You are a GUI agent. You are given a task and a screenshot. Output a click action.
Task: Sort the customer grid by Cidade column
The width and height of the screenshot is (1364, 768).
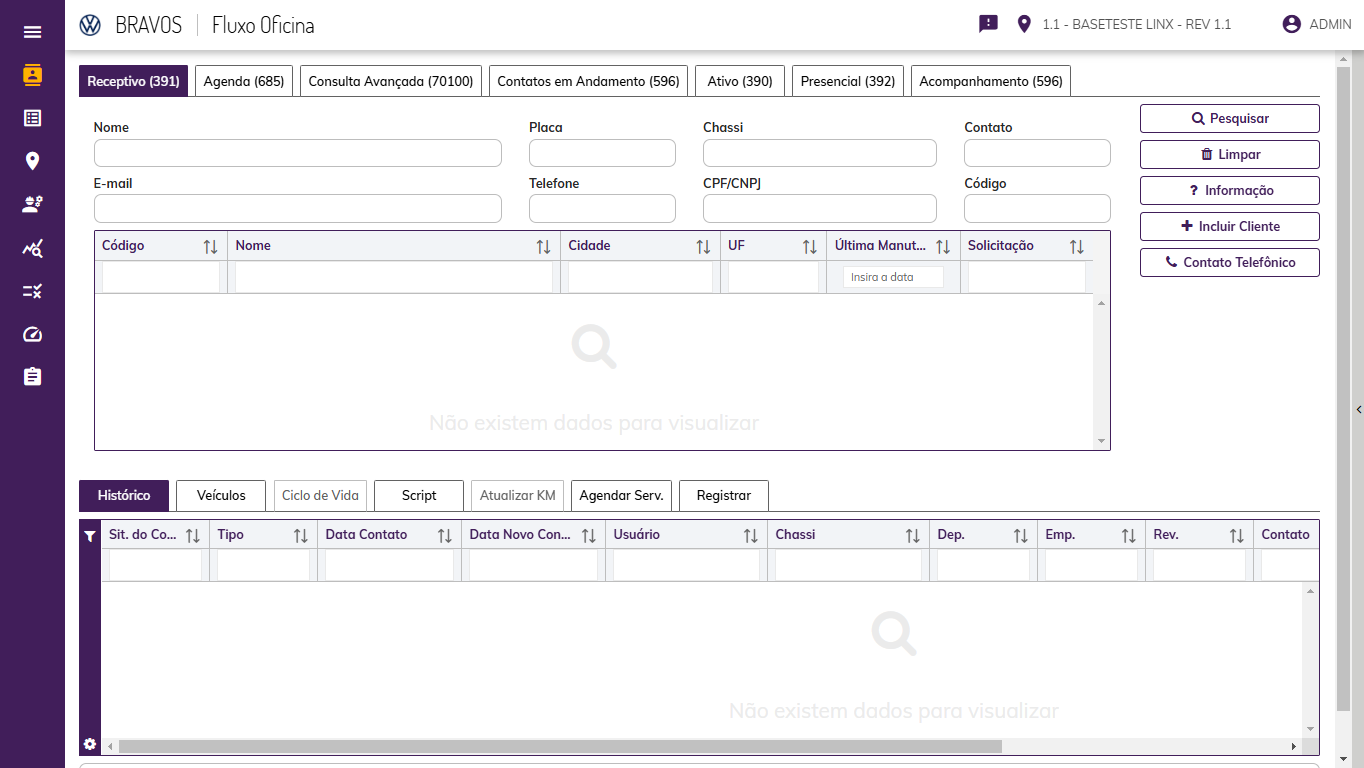[703, 247]
